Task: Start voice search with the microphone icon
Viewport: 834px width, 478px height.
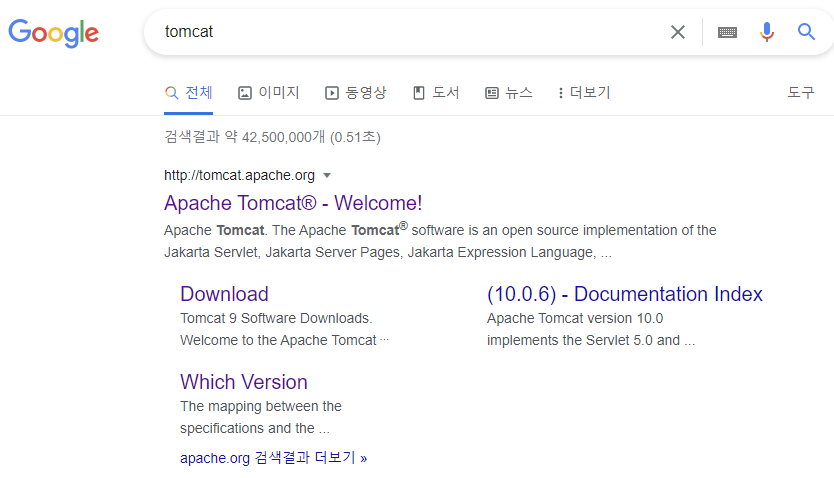Action: [766, 32]
